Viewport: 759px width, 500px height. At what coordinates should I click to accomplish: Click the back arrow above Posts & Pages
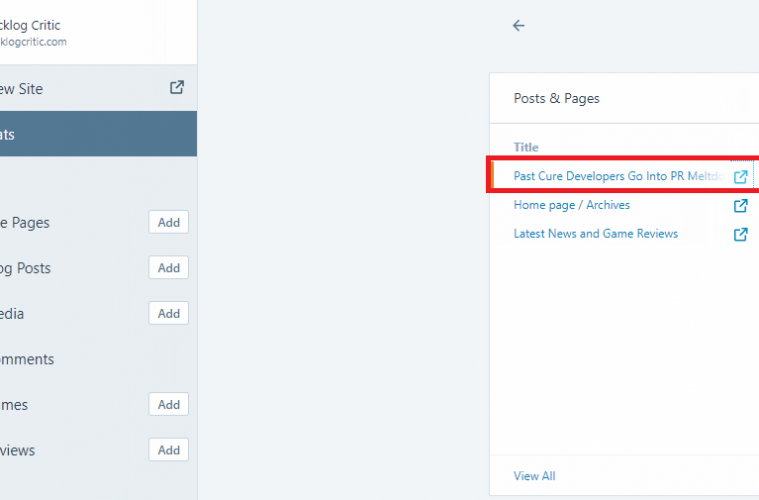coord(518,25)
